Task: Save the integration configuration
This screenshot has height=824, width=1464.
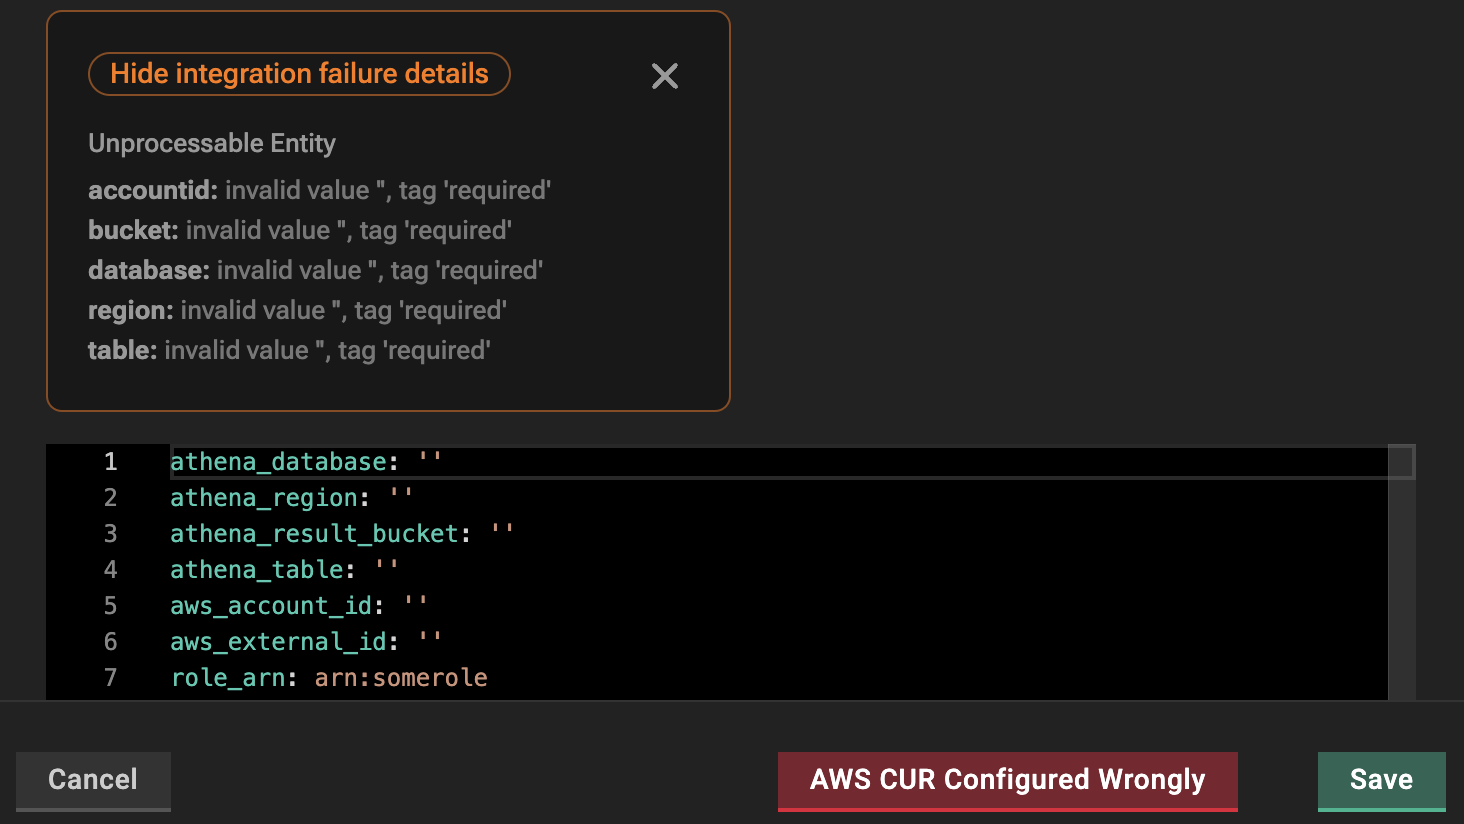Action: [1381, 780]
